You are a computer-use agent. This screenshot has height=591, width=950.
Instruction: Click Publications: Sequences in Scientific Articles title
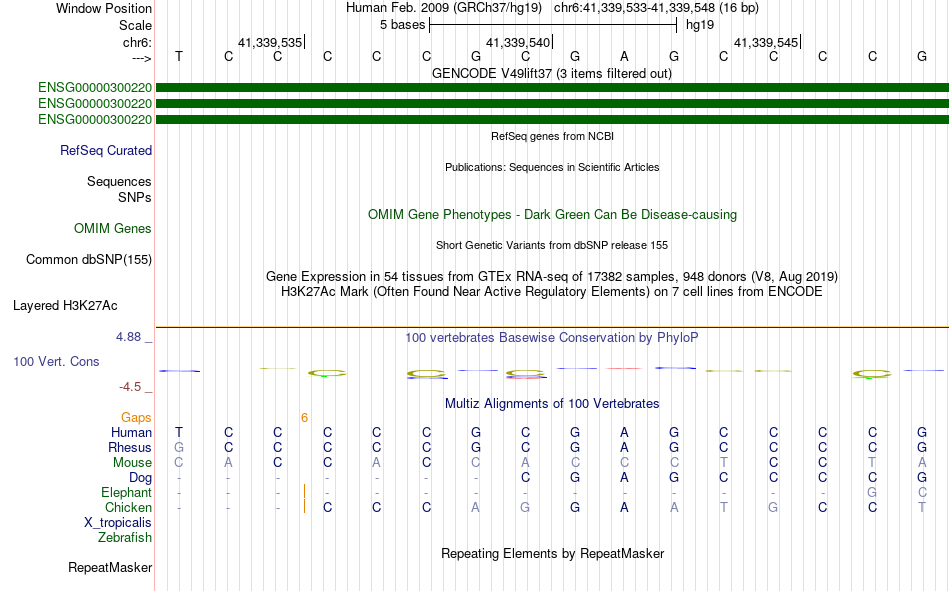tap(552, 167)
